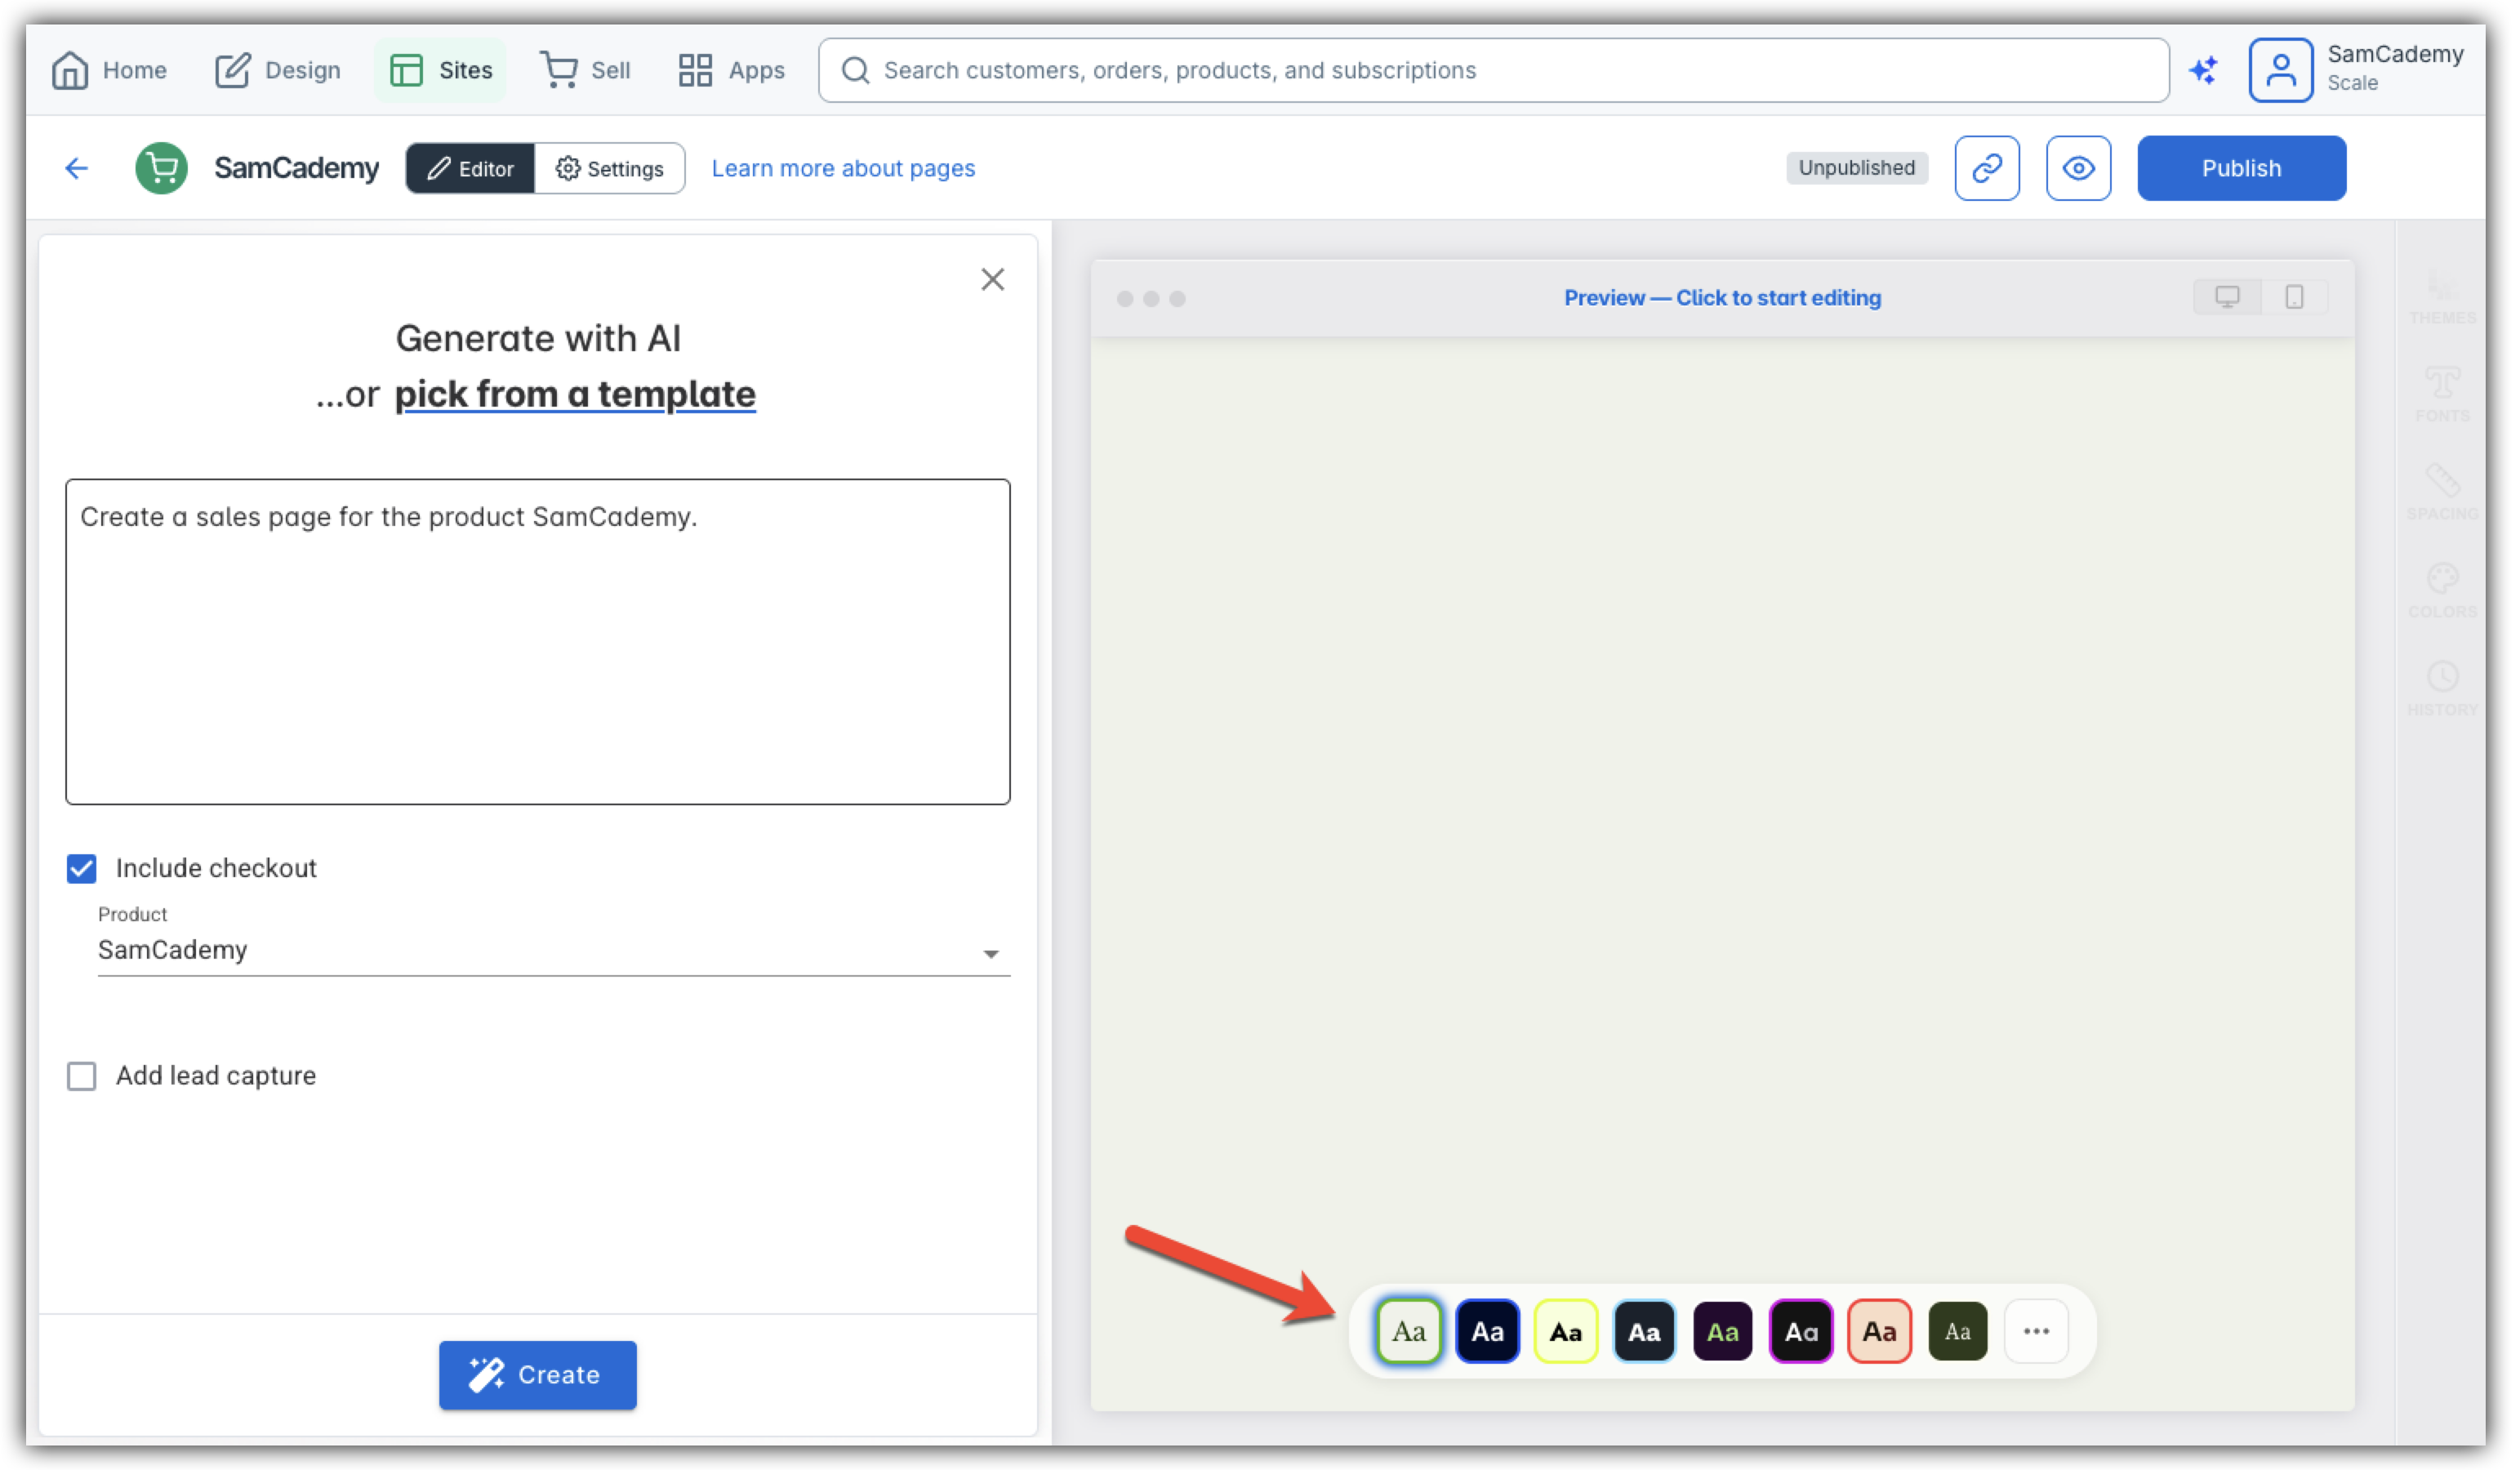
Task: Click the eye preview icon
Action: click(2077, 168)
